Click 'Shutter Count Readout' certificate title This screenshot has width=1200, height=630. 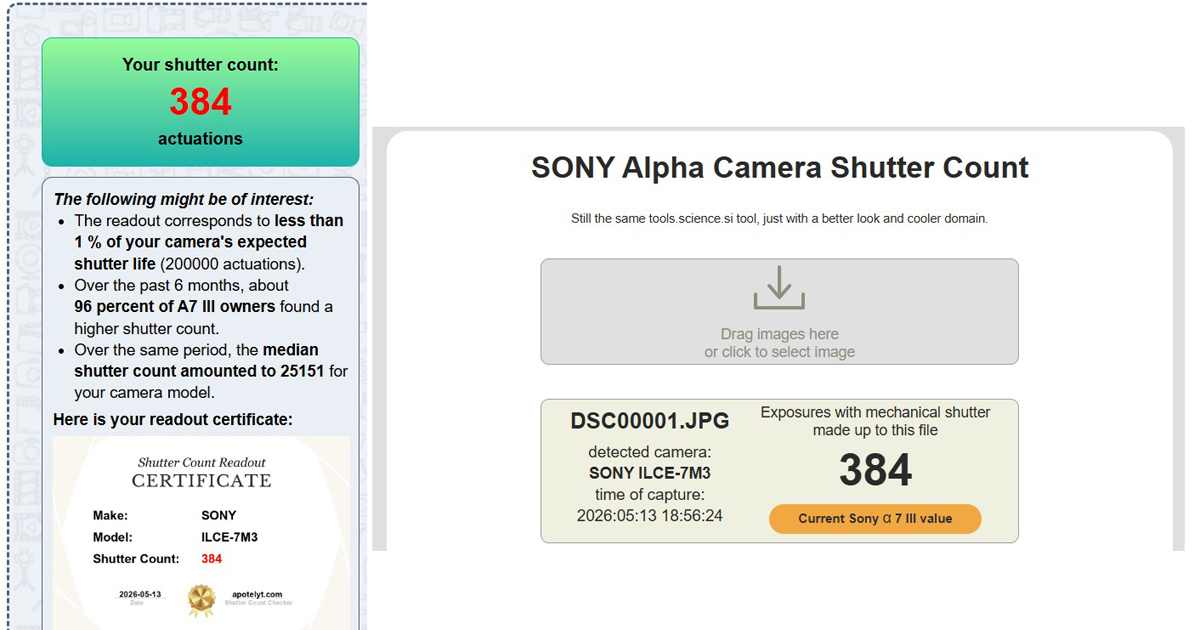point(202,463)
